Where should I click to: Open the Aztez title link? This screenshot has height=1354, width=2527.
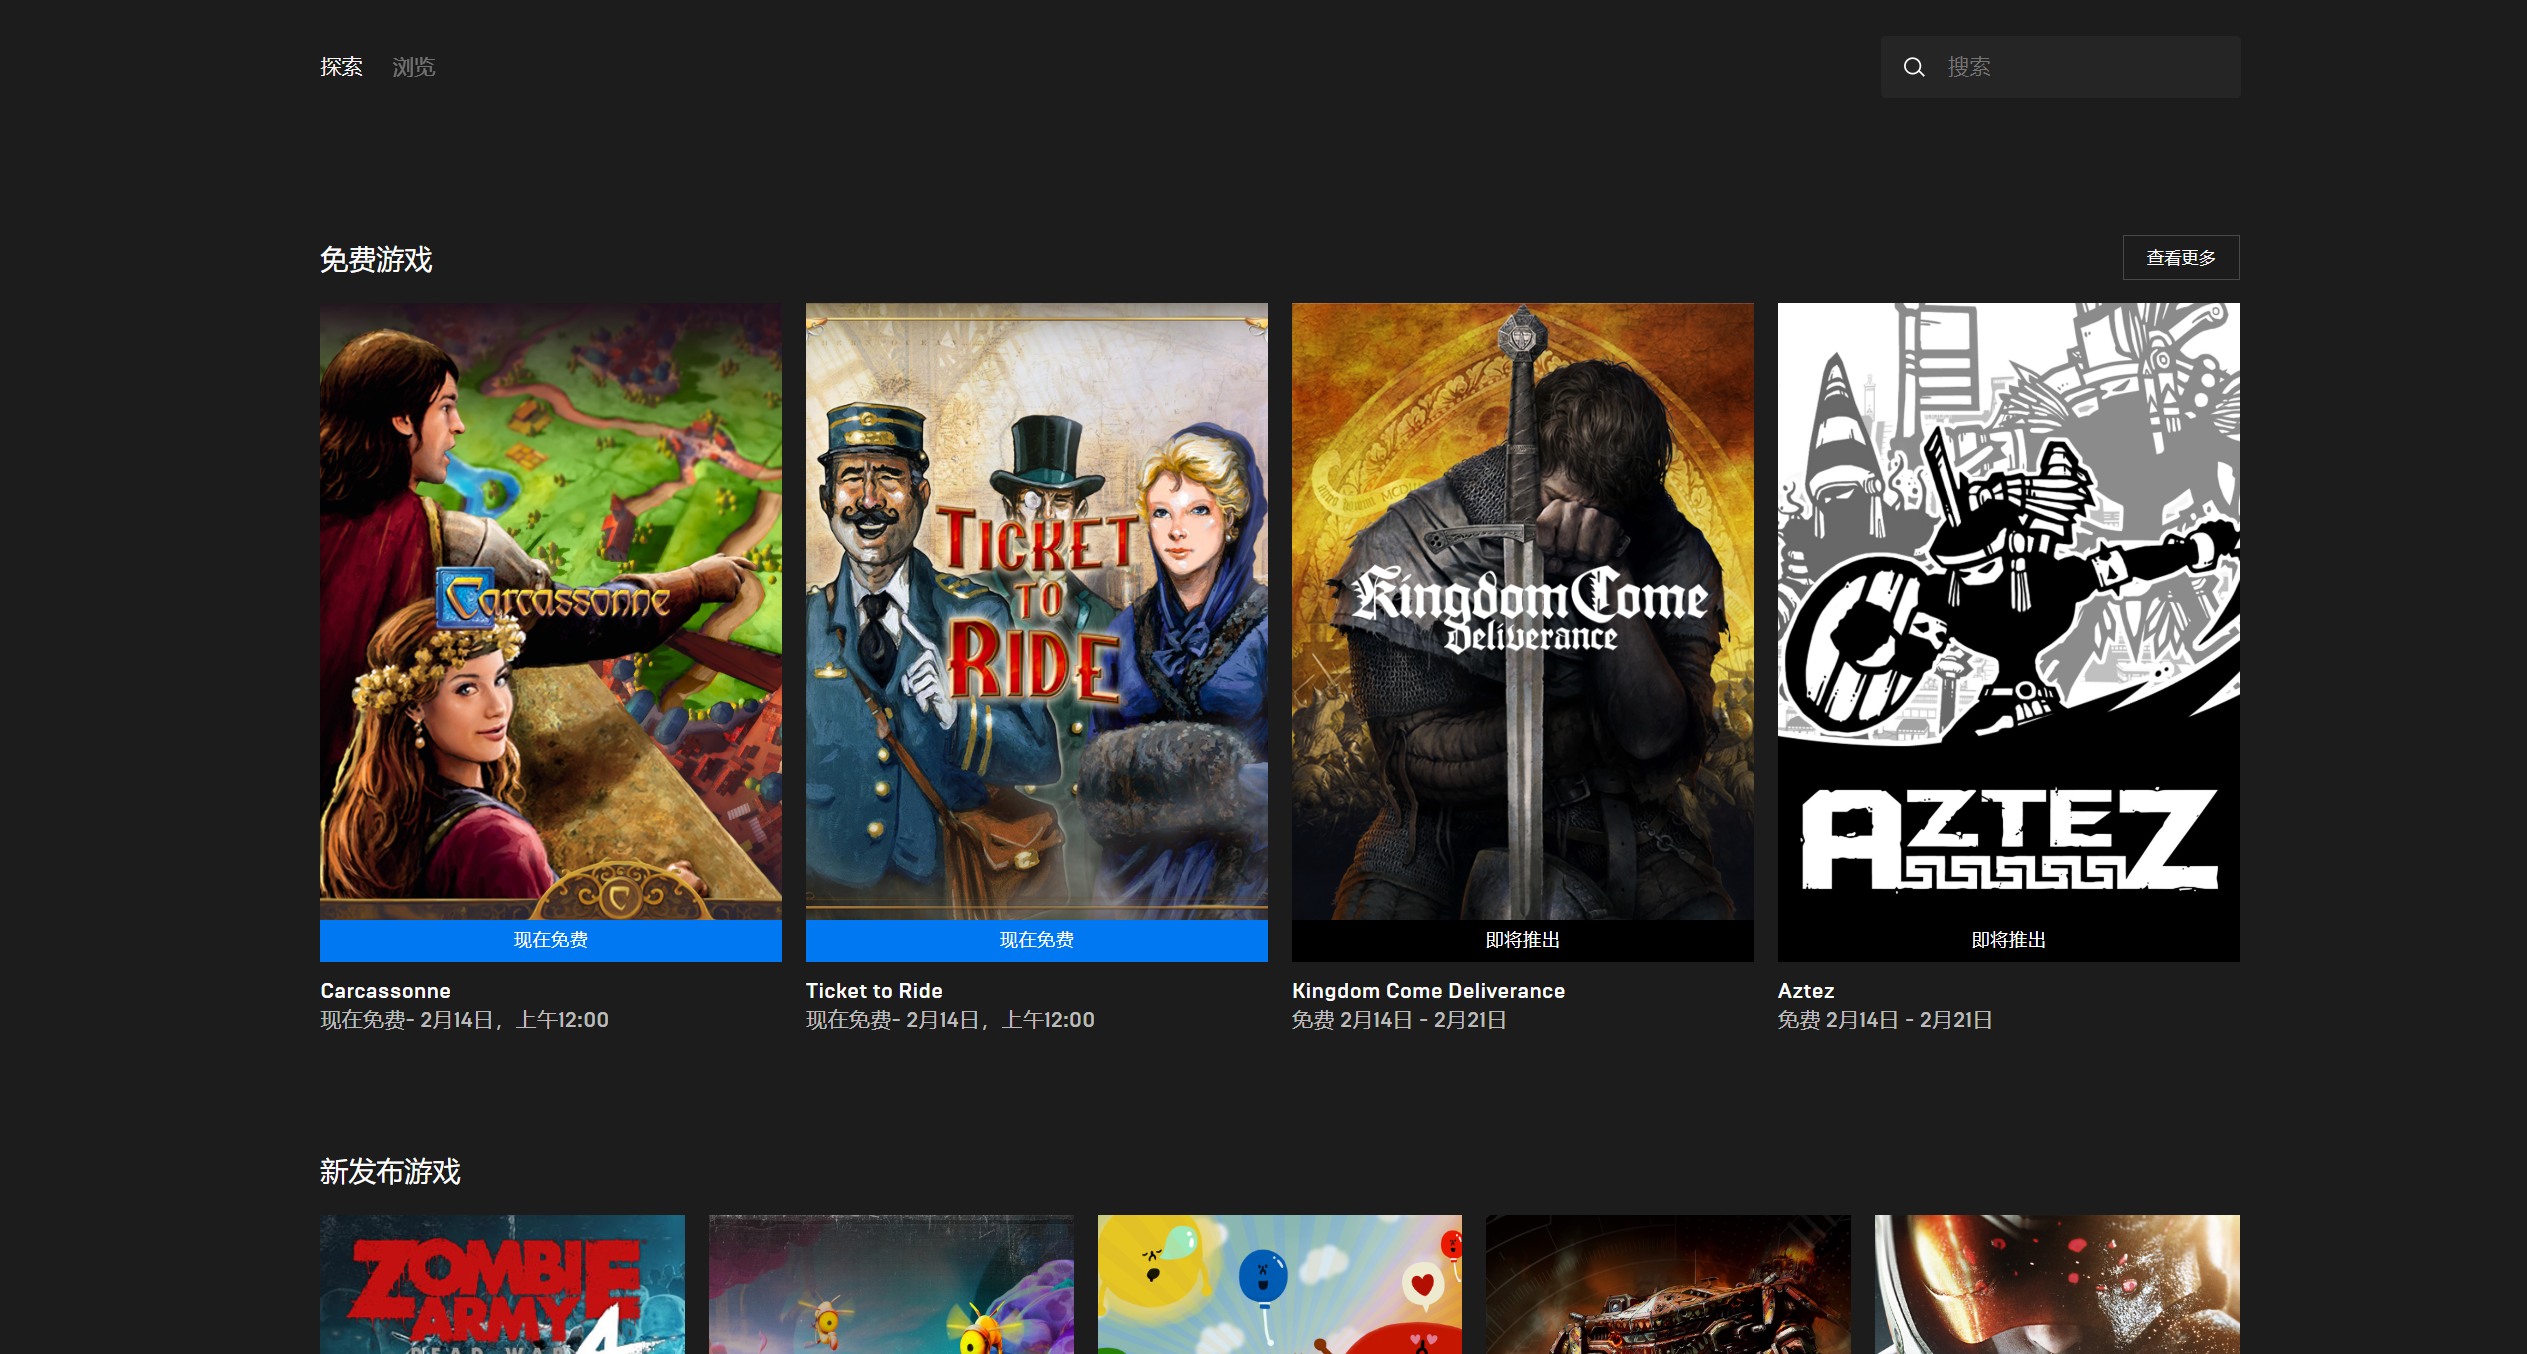1806,991
